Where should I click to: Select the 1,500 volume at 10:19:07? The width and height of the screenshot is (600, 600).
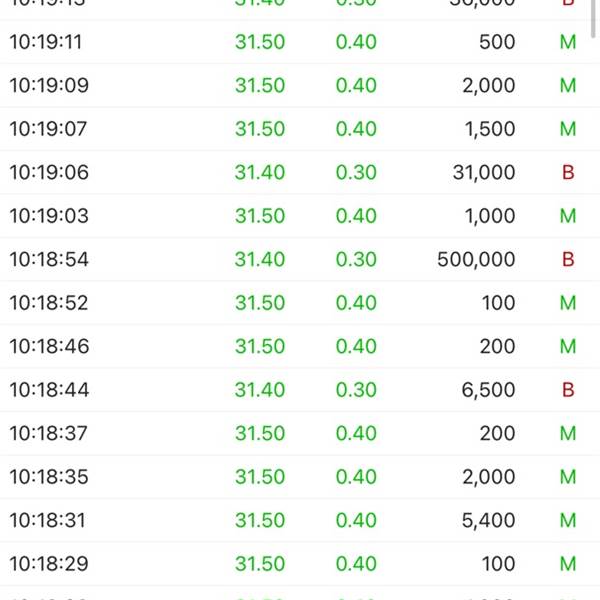(x=490, y=129)
